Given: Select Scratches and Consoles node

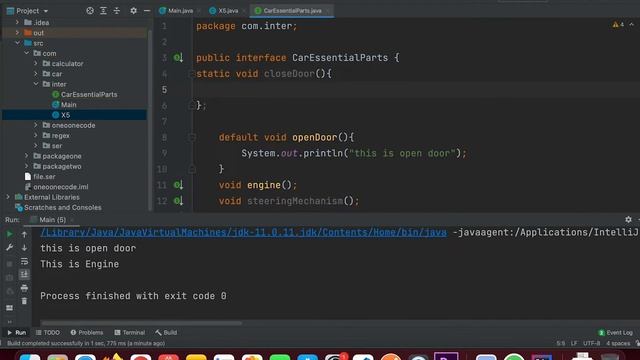Looking at the screenshot, I should point(58,207).
